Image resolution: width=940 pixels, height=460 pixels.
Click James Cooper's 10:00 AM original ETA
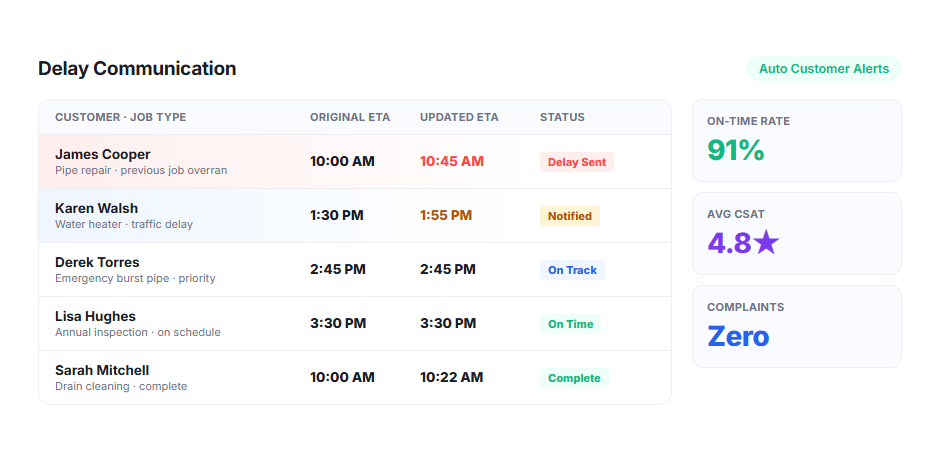tap(342, 161)
